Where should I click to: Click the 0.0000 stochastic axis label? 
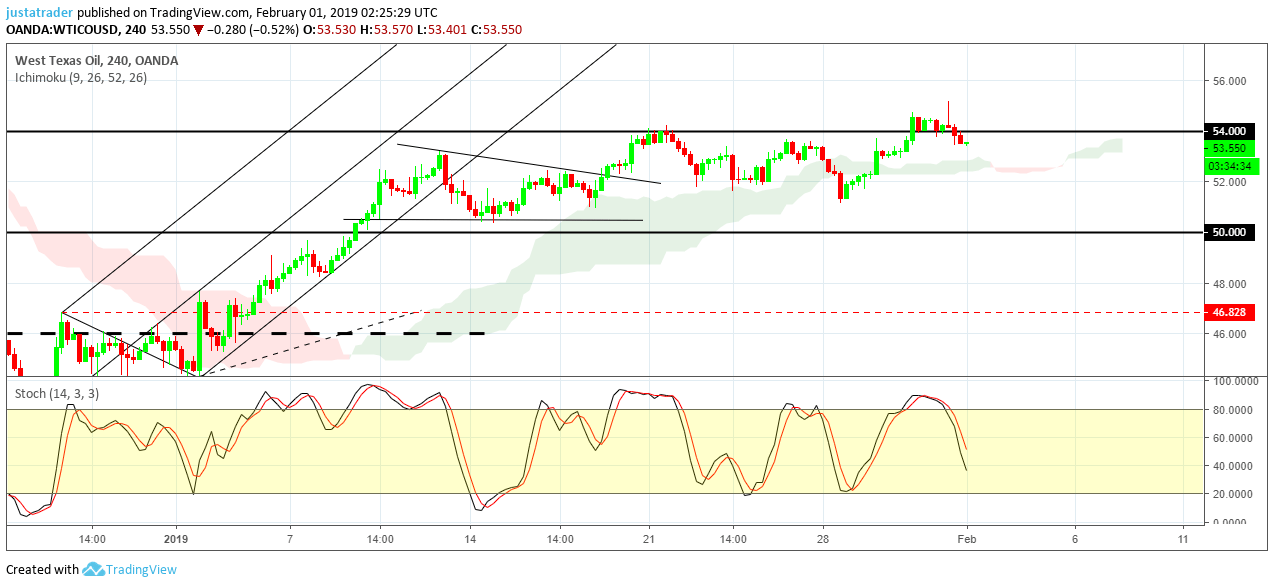click(1231, 522)
